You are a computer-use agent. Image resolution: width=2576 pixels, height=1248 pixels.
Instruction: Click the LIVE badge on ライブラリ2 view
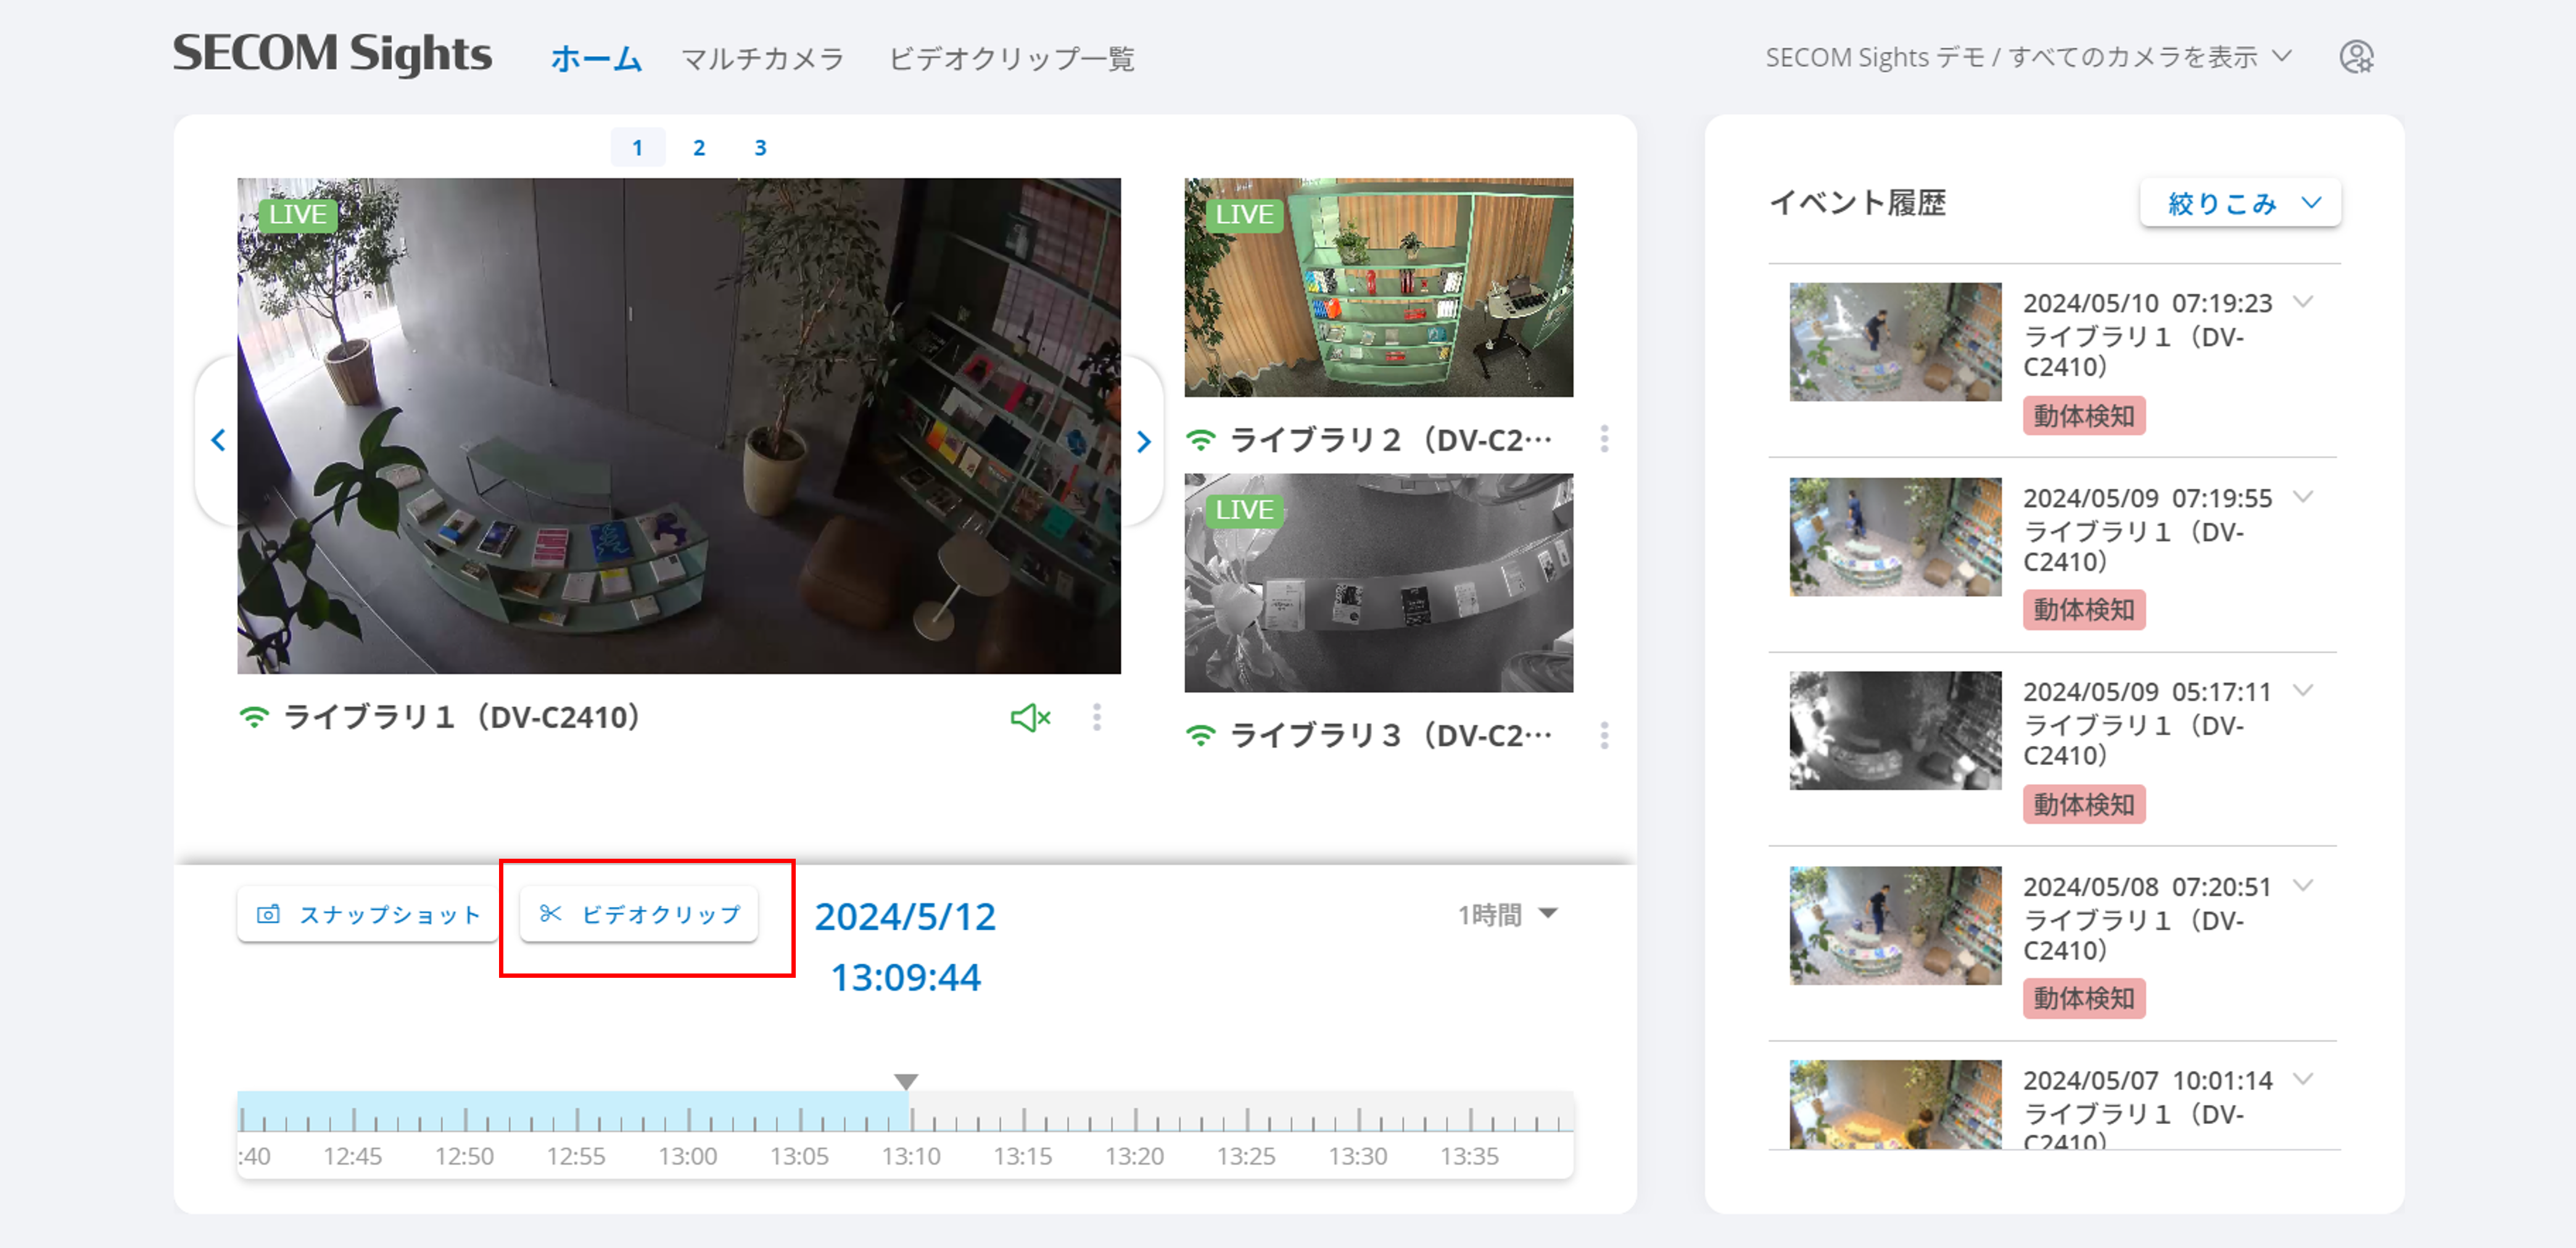(x=1244, y=215)
